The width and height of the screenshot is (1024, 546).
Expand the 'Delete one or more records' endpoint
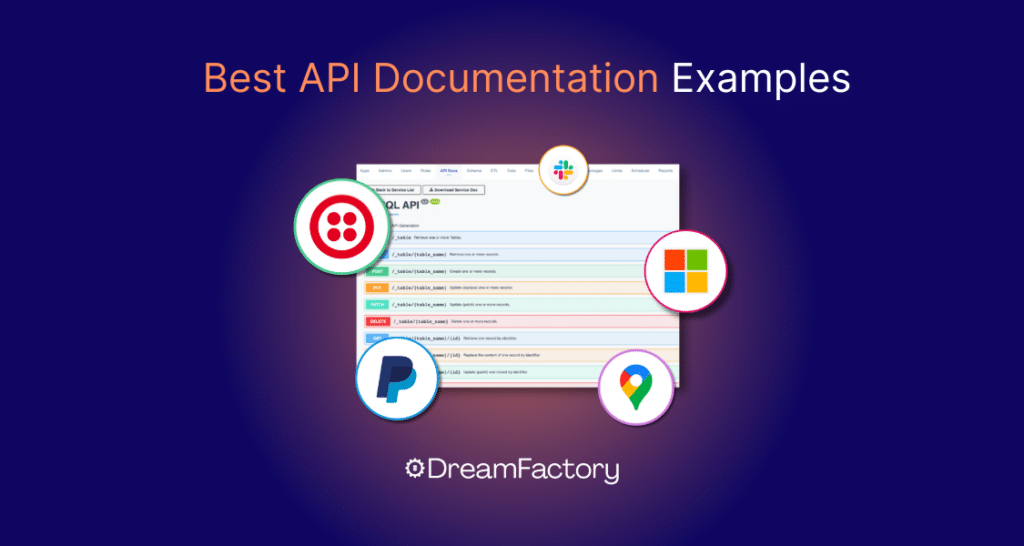pos(521,321)
